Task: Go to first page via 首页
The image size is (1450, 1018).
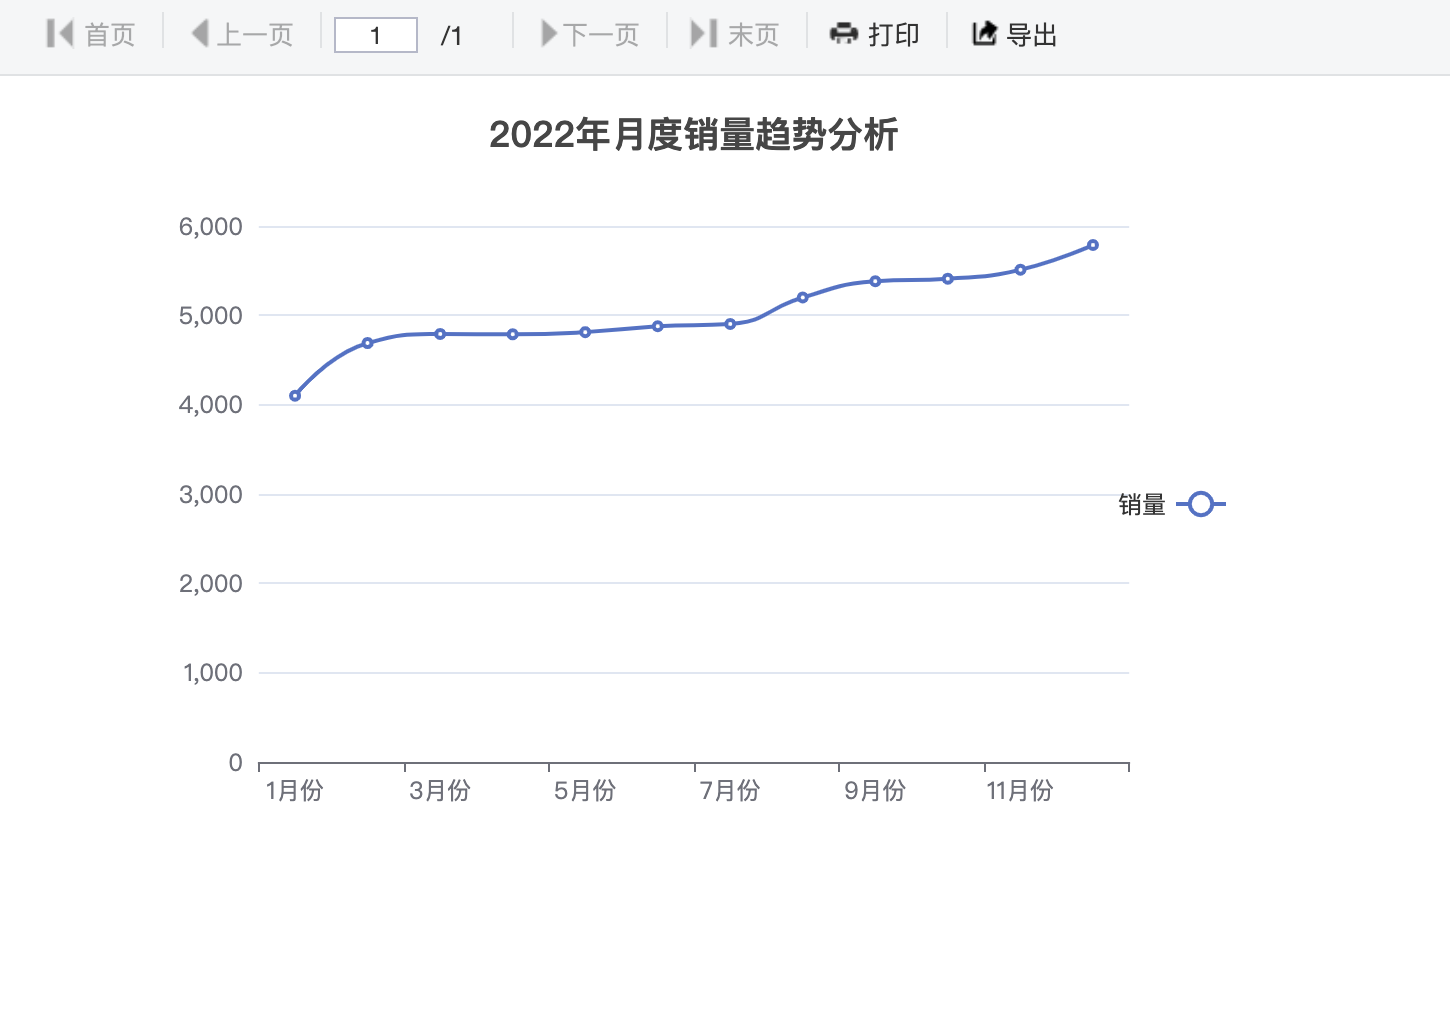Action: coord(91,35)
